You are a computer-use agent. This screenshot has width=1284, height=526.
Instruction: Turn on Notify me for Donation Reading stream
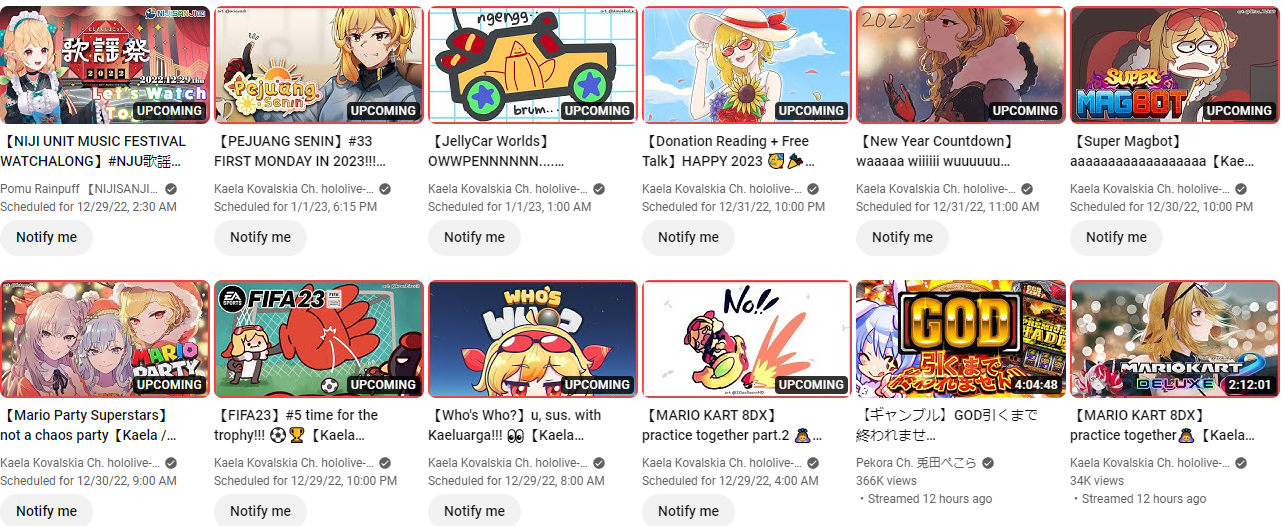tap(688, 237)
